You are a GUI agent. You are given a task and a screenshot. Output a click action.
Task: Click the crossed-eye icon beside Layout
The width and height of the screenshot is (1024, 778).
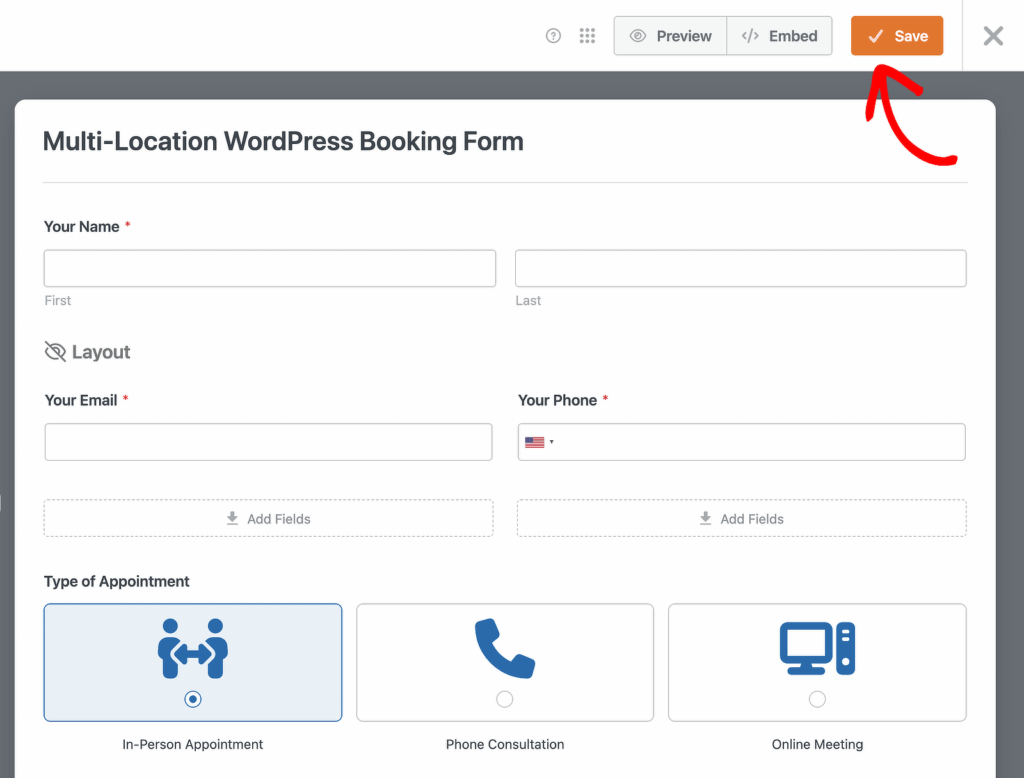pos(55,351)
